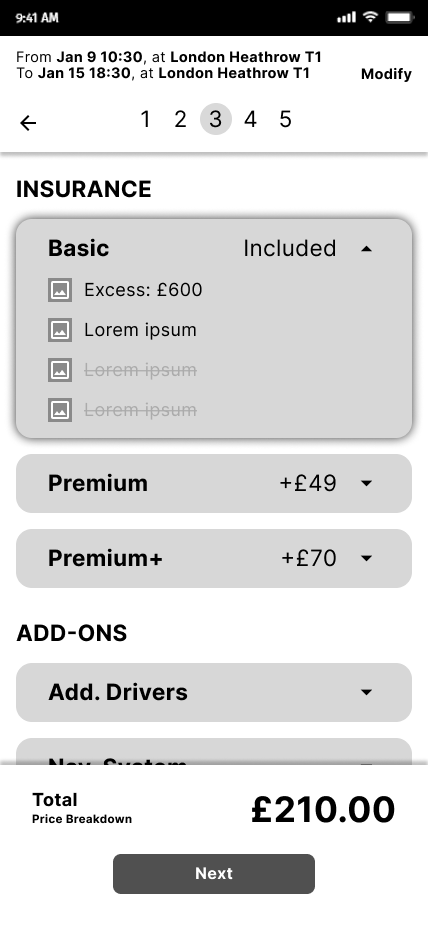Screen dimensions: 428x926
Task: Jump to step 5
Action: [285, 119]
